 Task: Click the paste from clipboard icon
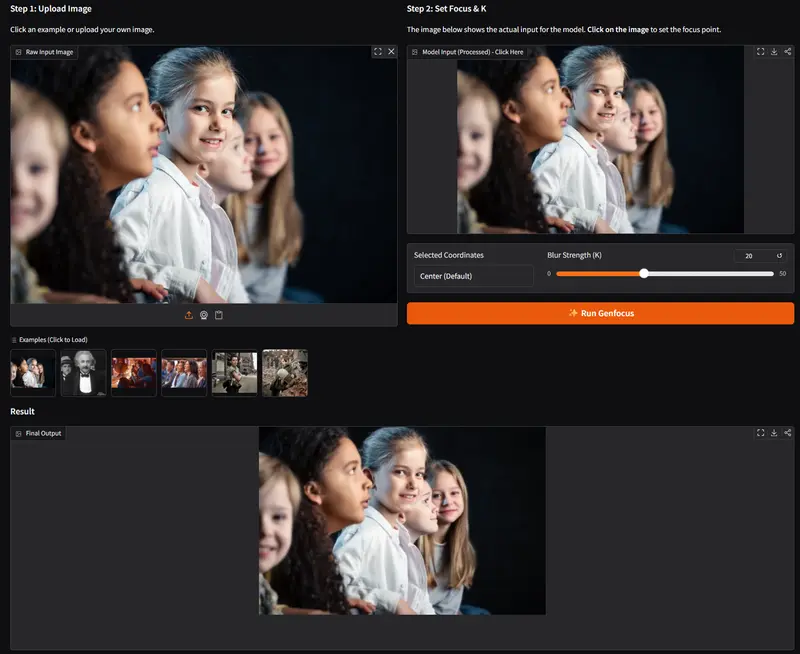[x=219, y=315]
